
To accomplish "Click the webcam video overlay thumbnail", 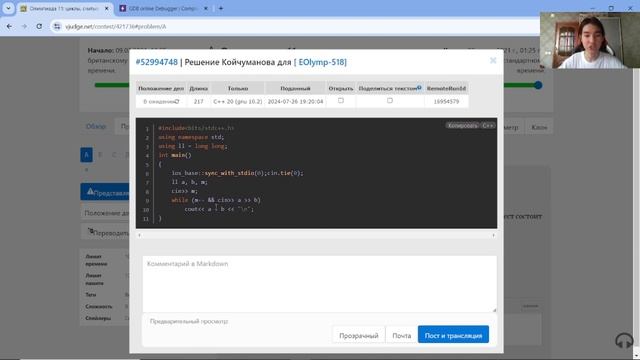I will (590, 40).
